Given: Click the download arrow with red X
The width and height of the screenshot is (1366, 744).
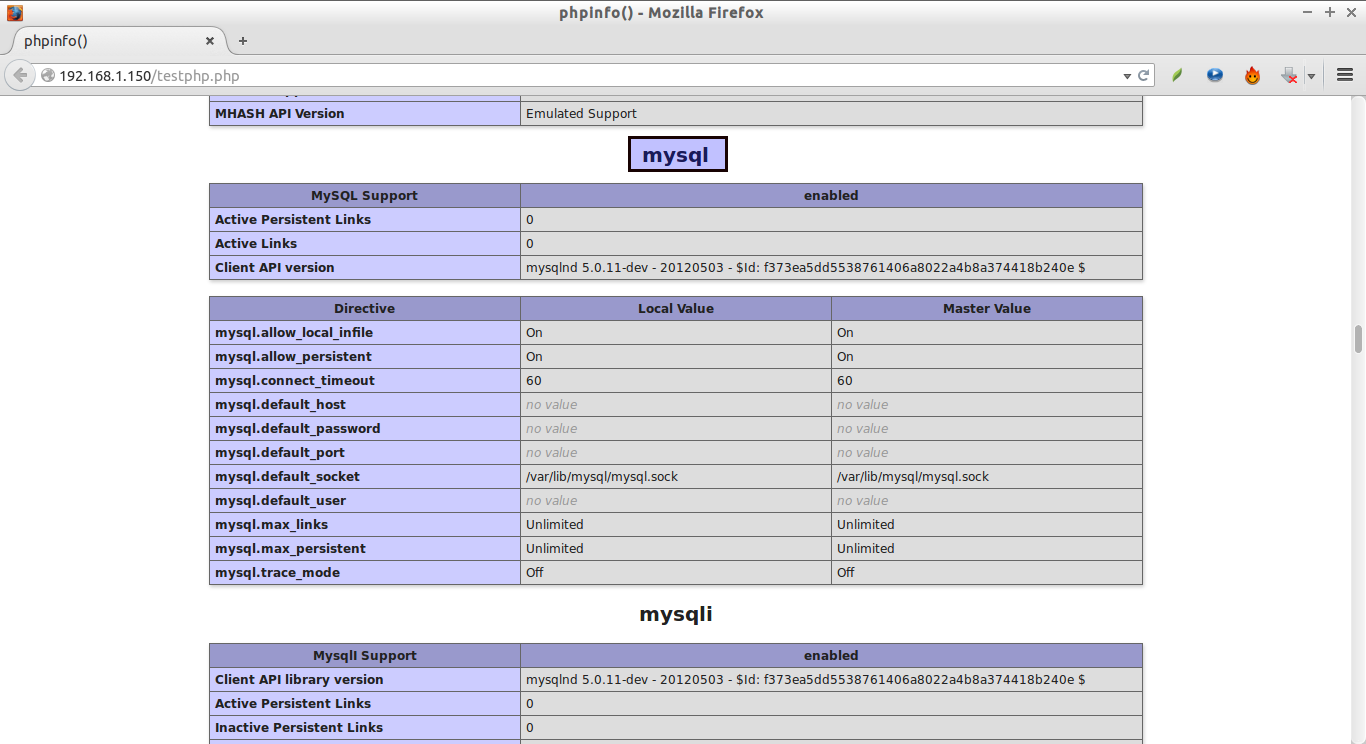Looking at the screenshot, I should [x=1290, y=75].
